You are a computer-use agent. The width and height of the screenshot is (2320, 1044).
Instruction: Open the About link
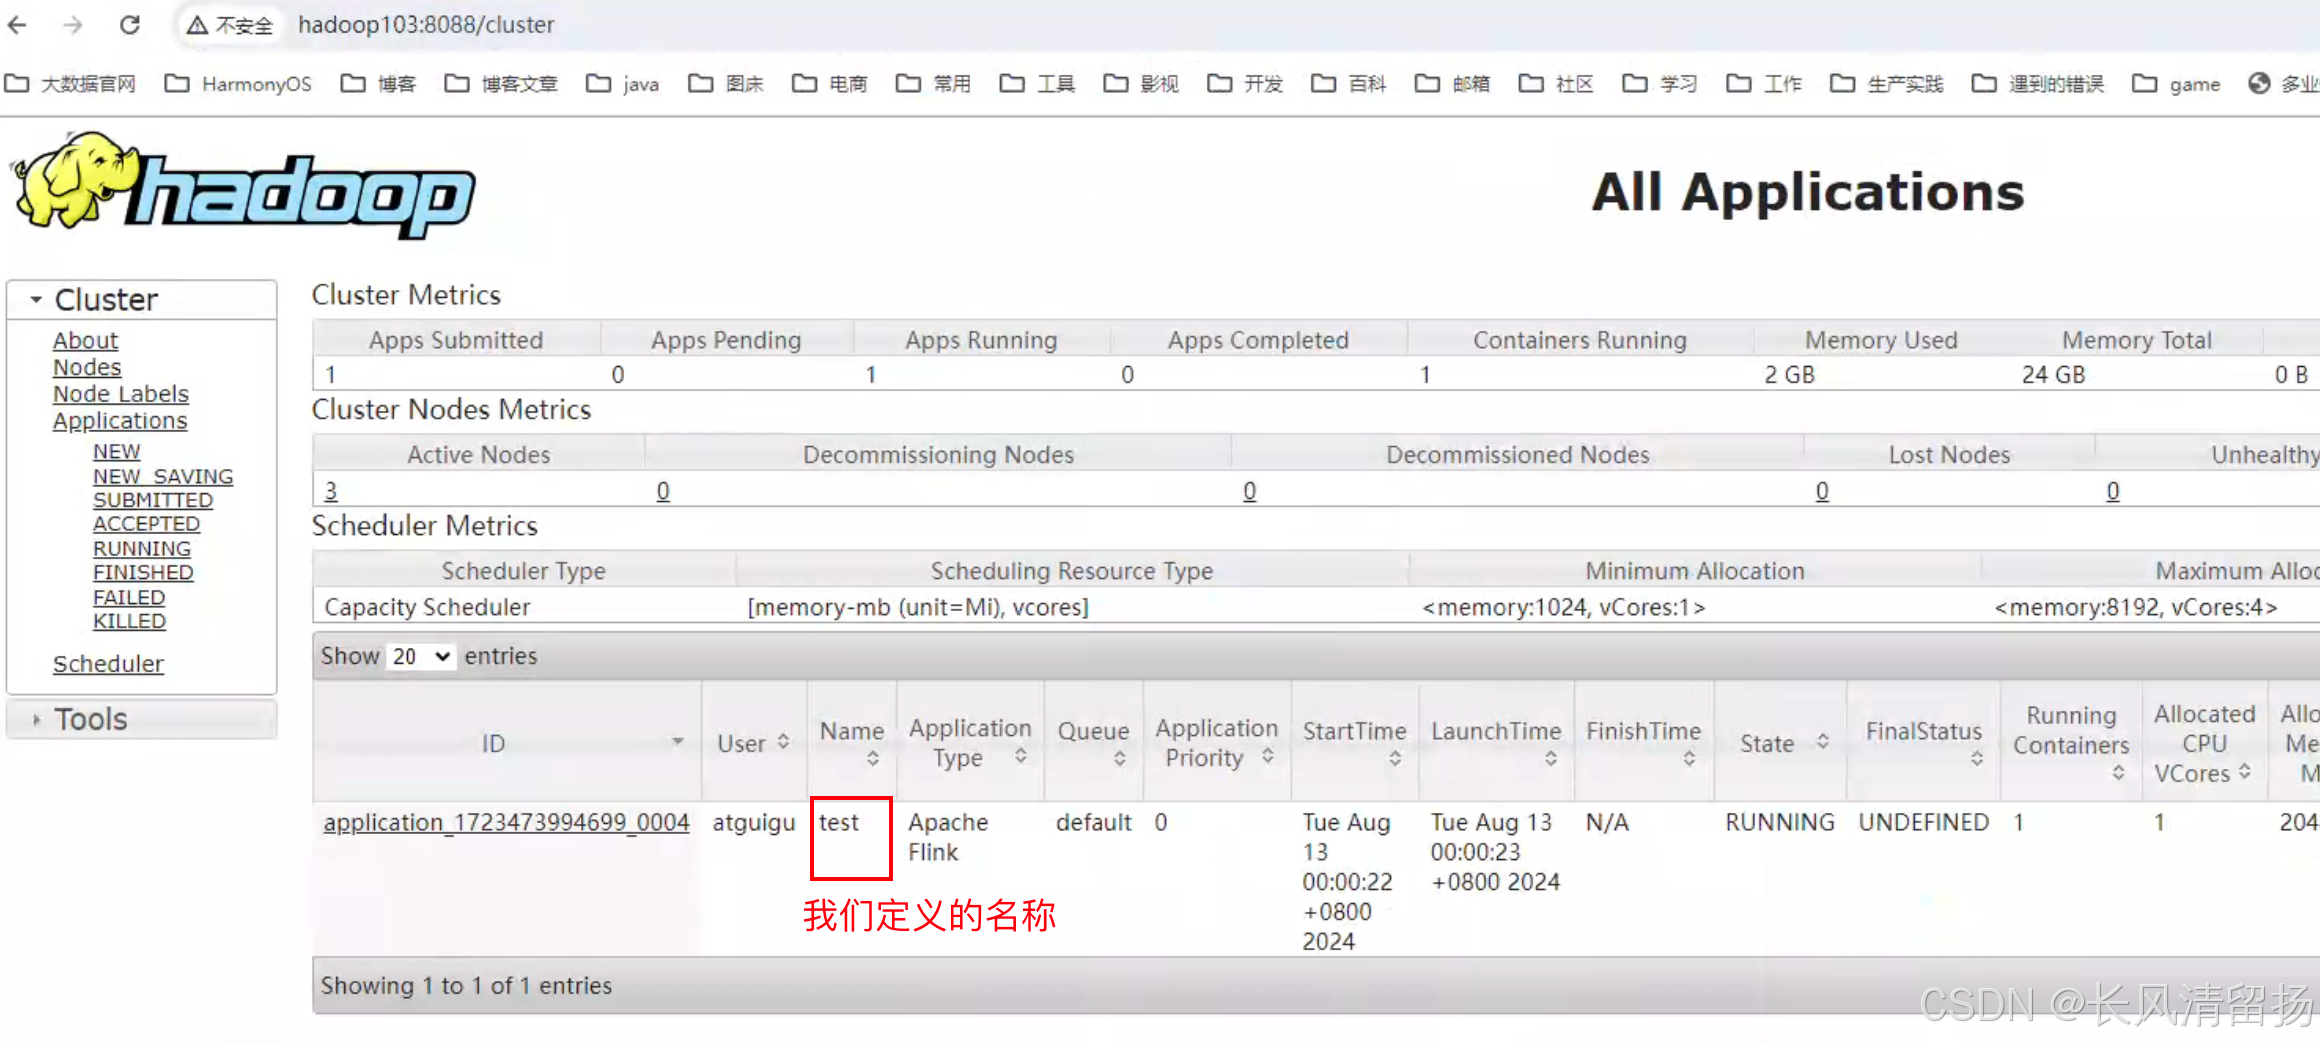coord(85,341)
